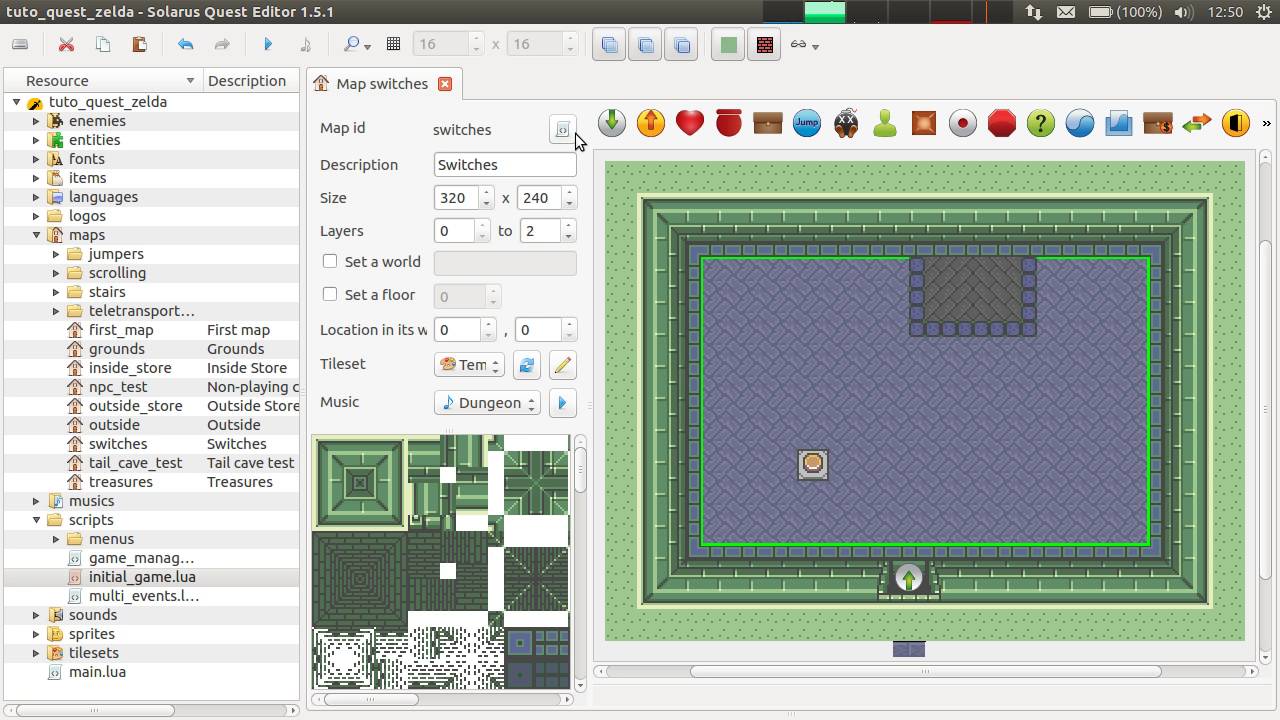This screenshot has width=1280, height=720.
Task: Close the Map switches tab
Action: pos(445,84)
